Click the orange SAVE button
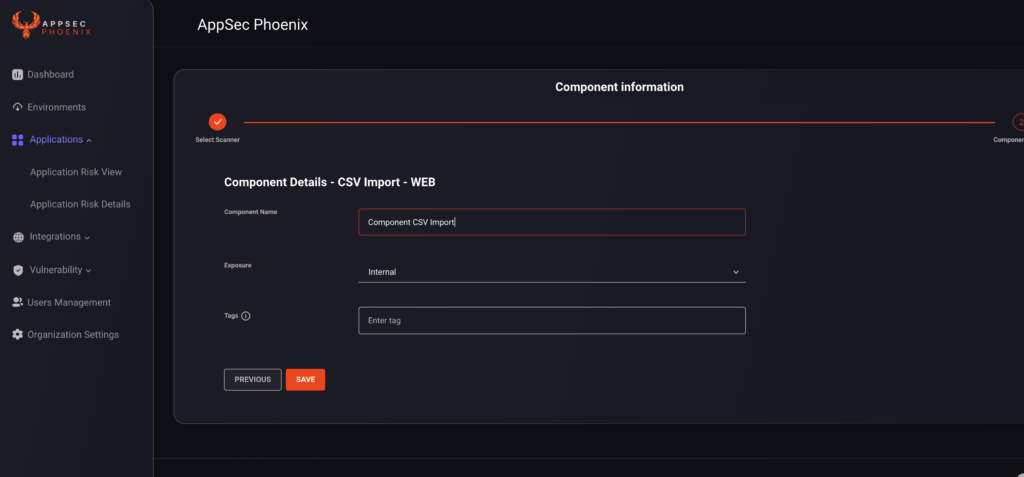 pos(306,380)
